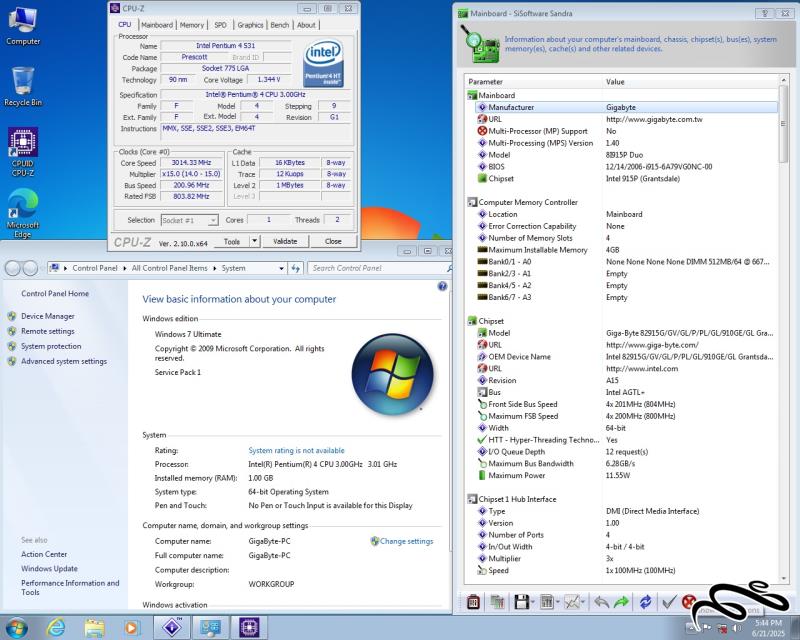Image resolution: width=800 pixels, height=640 pixels.
Task: Click the refresh button beside the Control Panel address bar
Action: (295, 268)
